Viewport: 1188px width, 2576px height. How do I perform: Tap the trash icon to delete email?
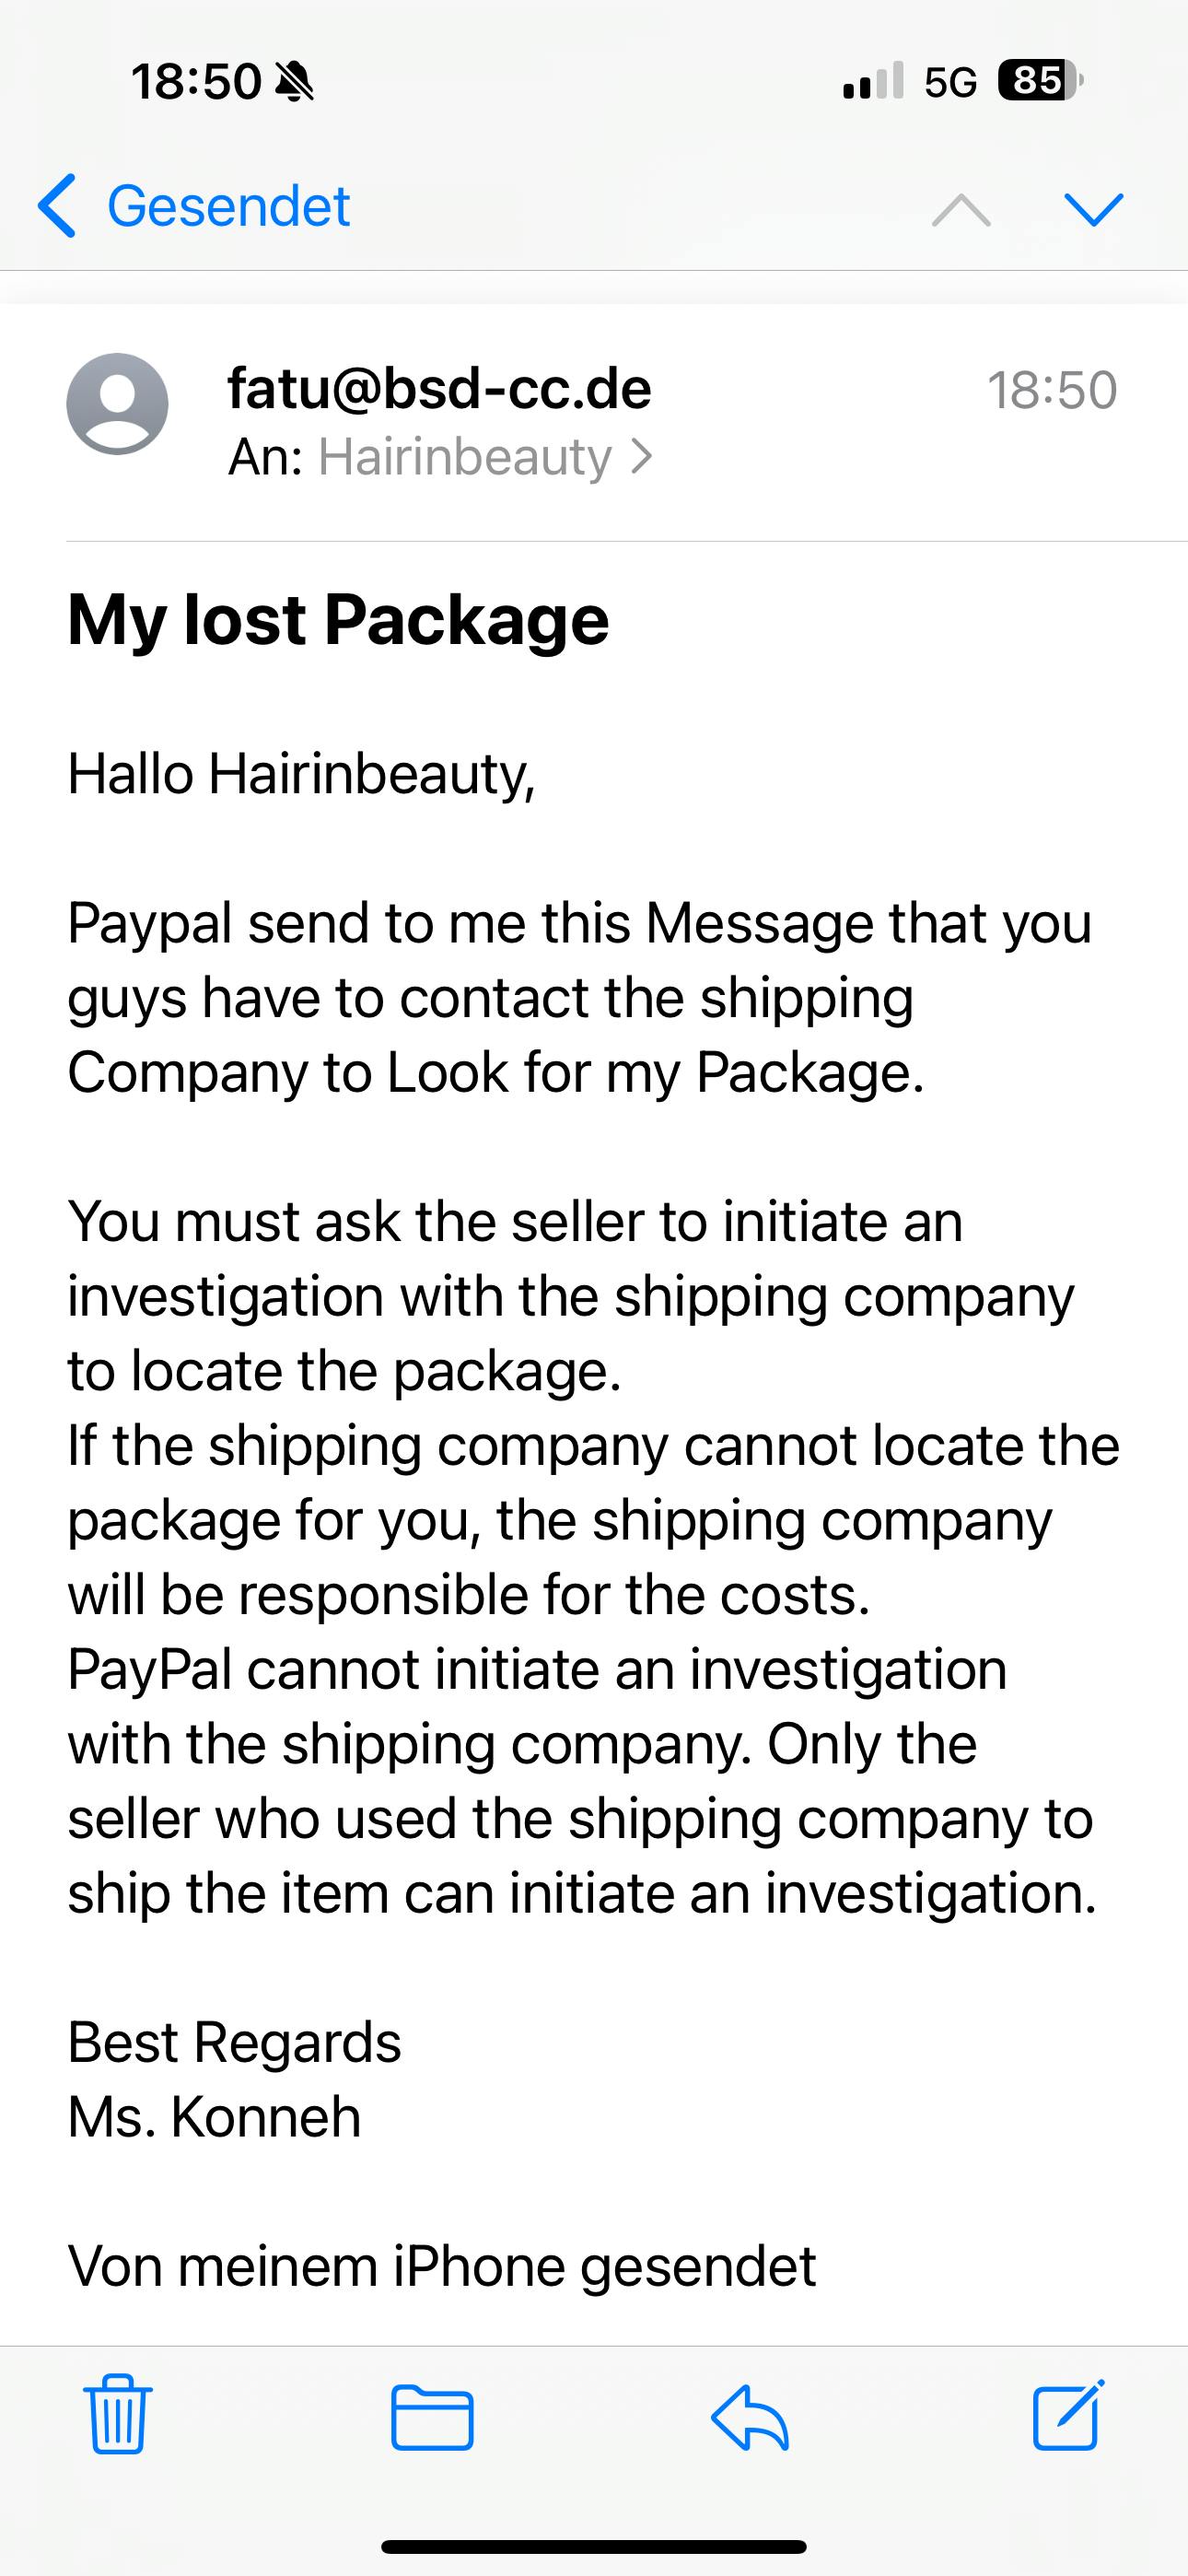(118, 2413)
